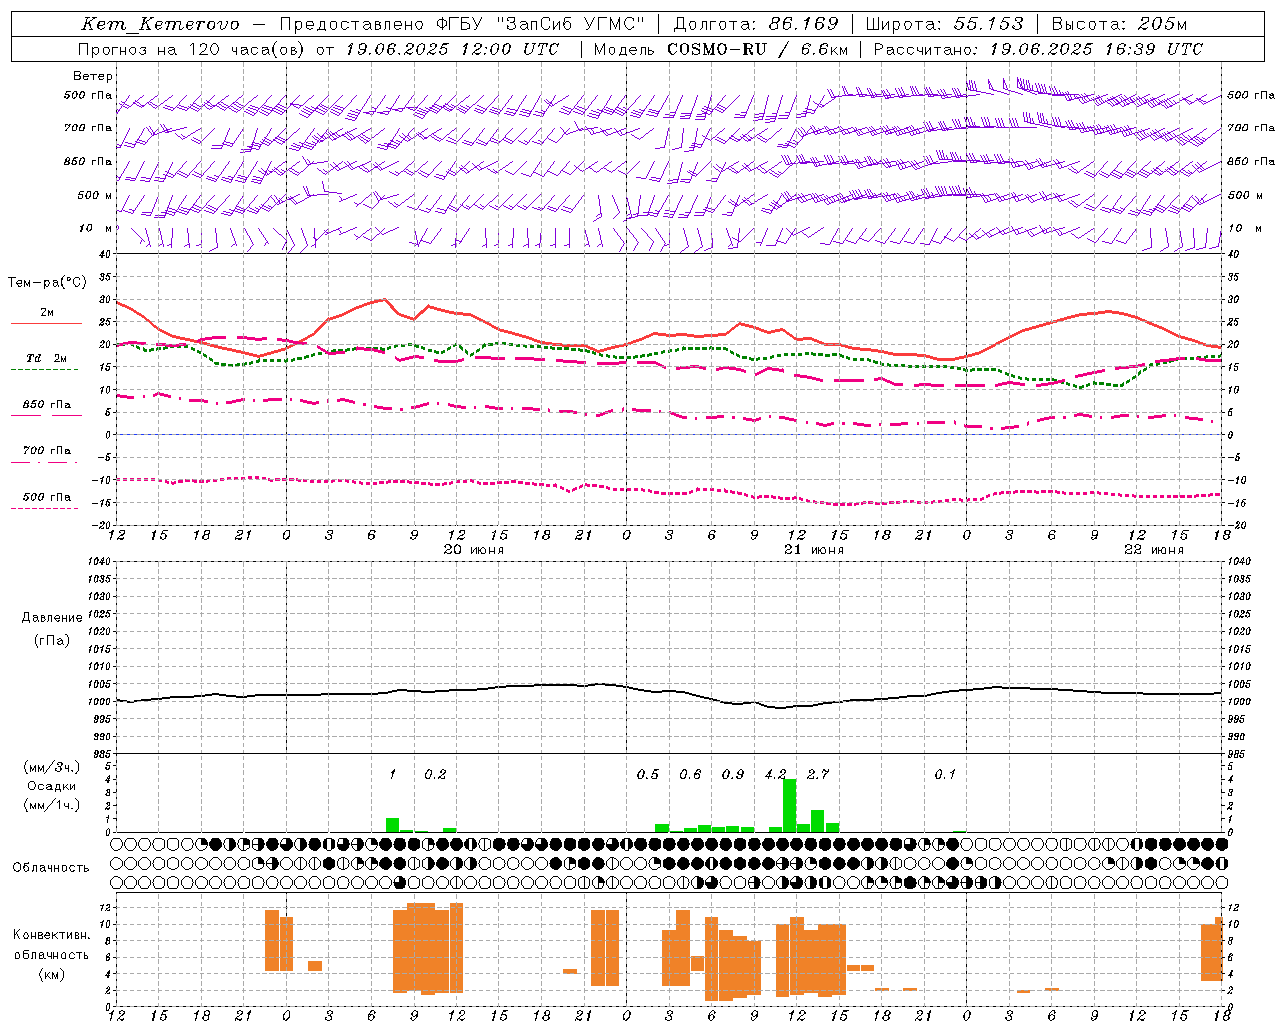1280x1024 pixels.
Task: Click the (мм/1ч.) precipitation unit label
Action: tap(51, 805)
